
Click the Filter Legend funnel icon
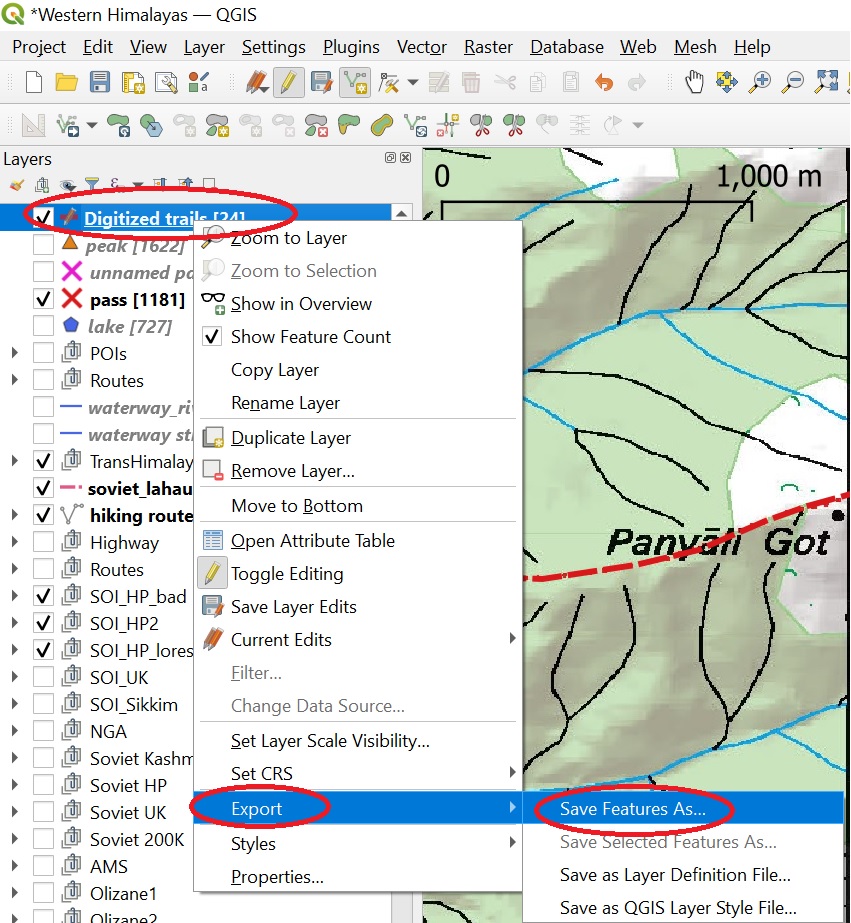[92, 184]
